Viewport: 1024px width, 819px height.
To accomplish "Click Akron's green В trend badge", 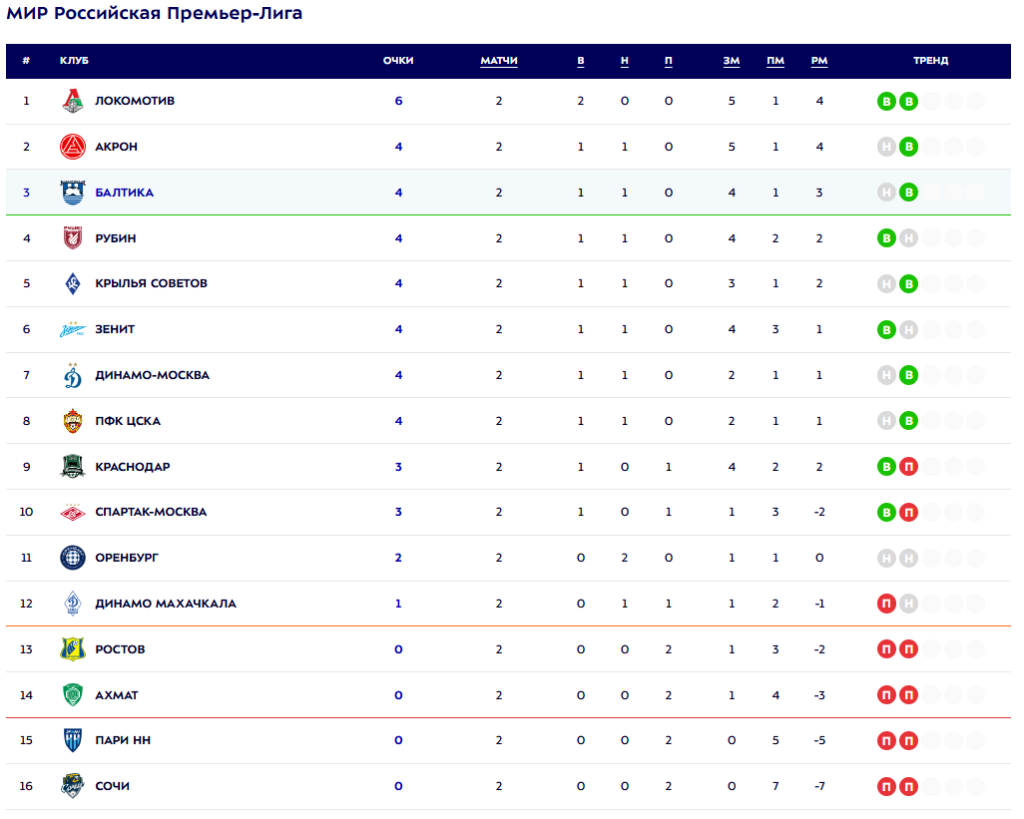I will pos(908,147).
